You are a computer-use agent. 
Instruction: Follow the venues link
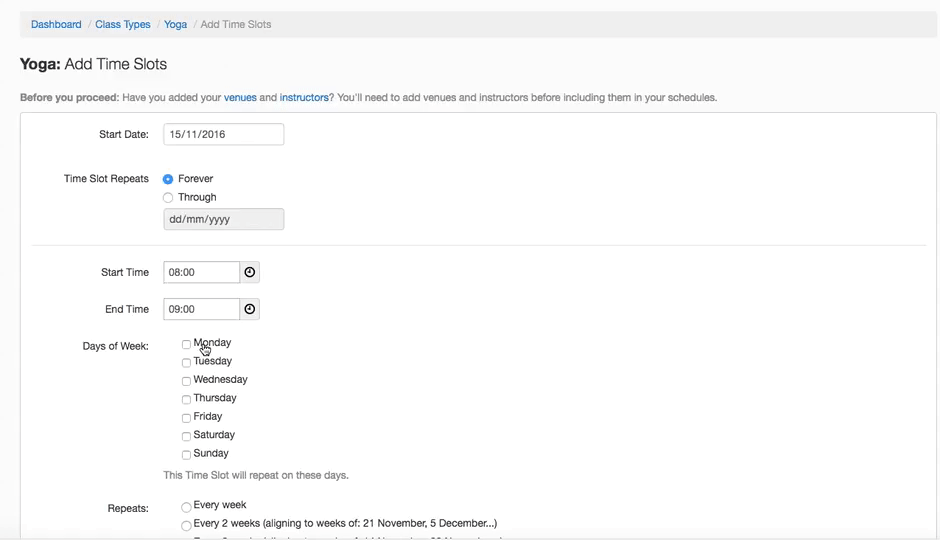click(x=240, y=98)
